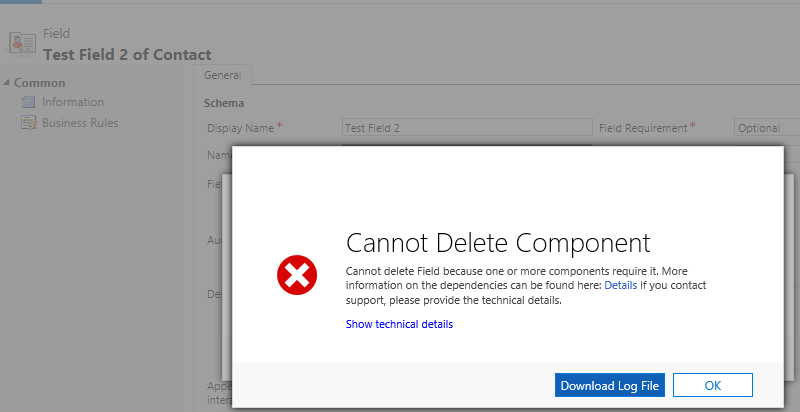Click the Field Requirement label
Image resolution: width=800 pixels, height=412 pixels.
point(642,128)
